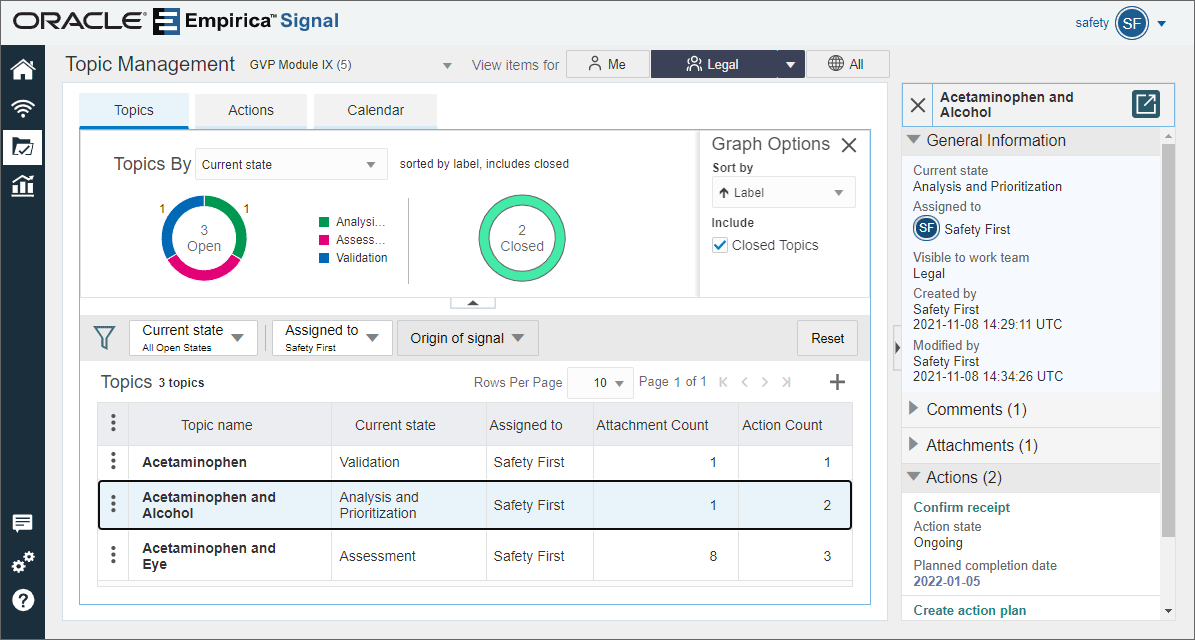Open Legal work team dropdown arrow
The width and height of the screenshot is (1195, 640).
(x=791, y=65)
